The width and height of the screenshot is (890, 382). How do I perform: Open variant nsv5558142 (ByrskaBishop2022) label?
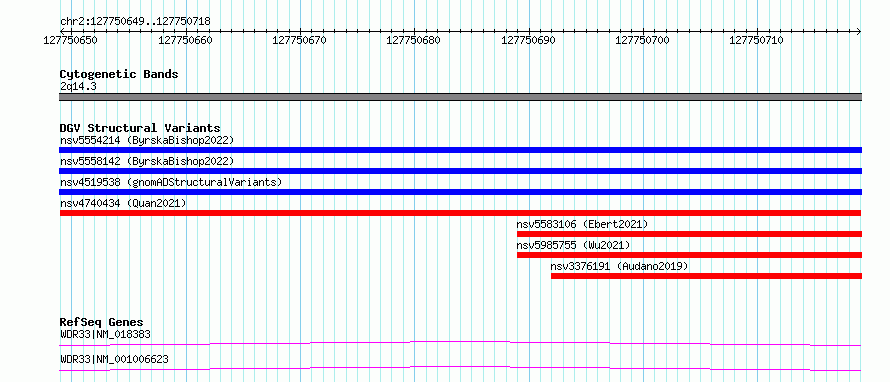(146, 161)
